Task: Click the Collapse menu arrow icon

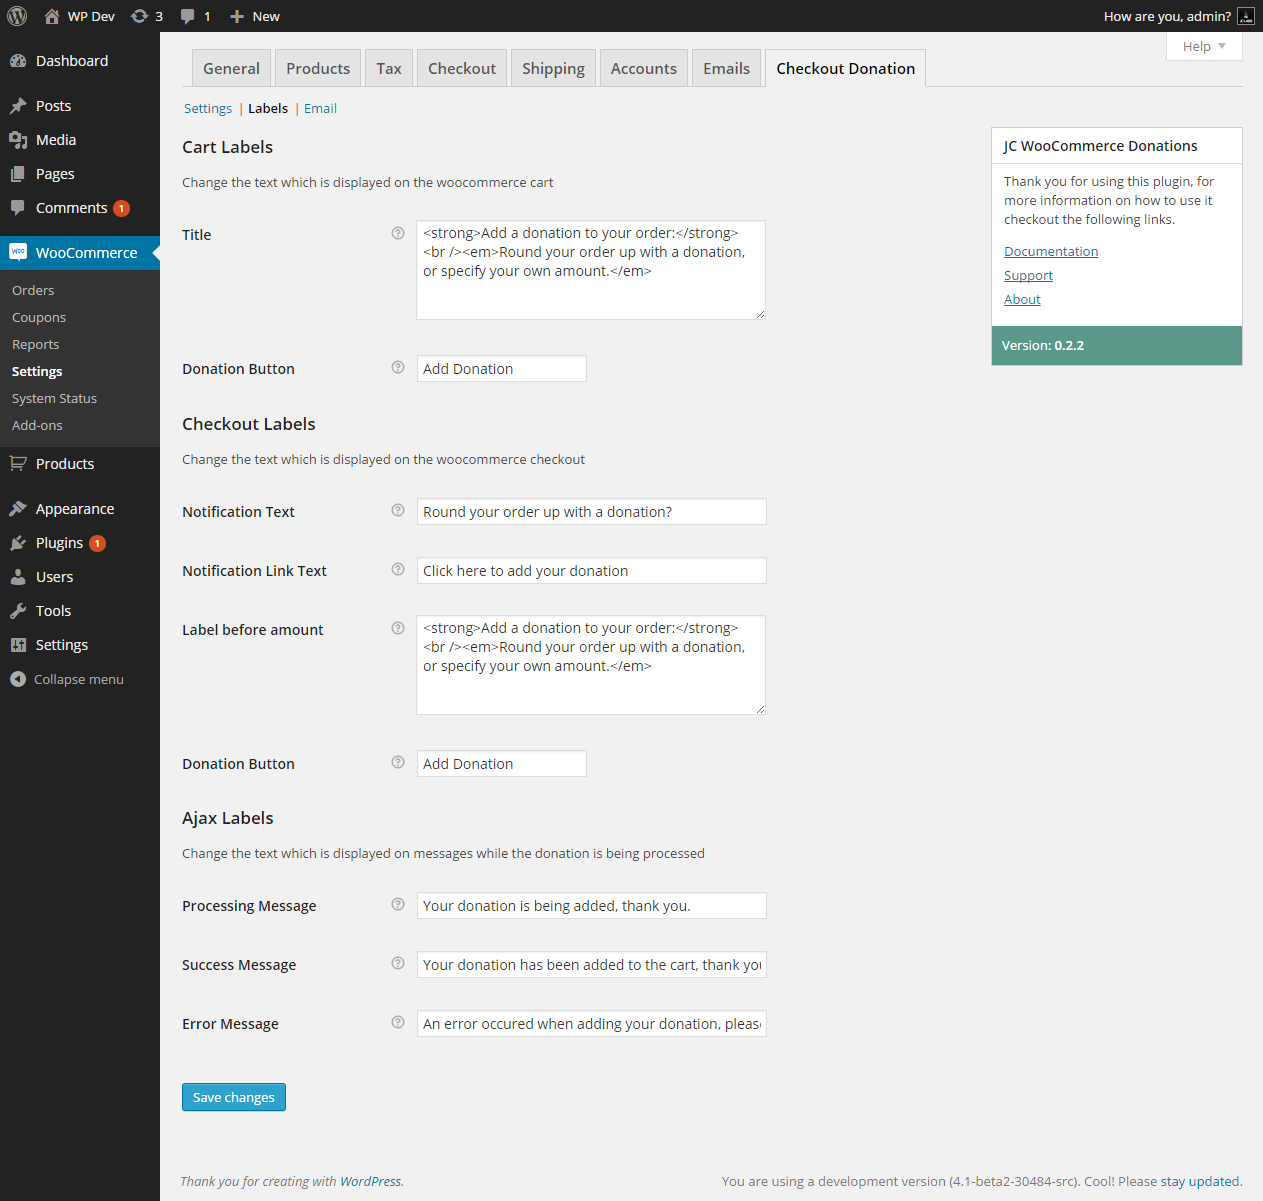Action: point(18,679)
